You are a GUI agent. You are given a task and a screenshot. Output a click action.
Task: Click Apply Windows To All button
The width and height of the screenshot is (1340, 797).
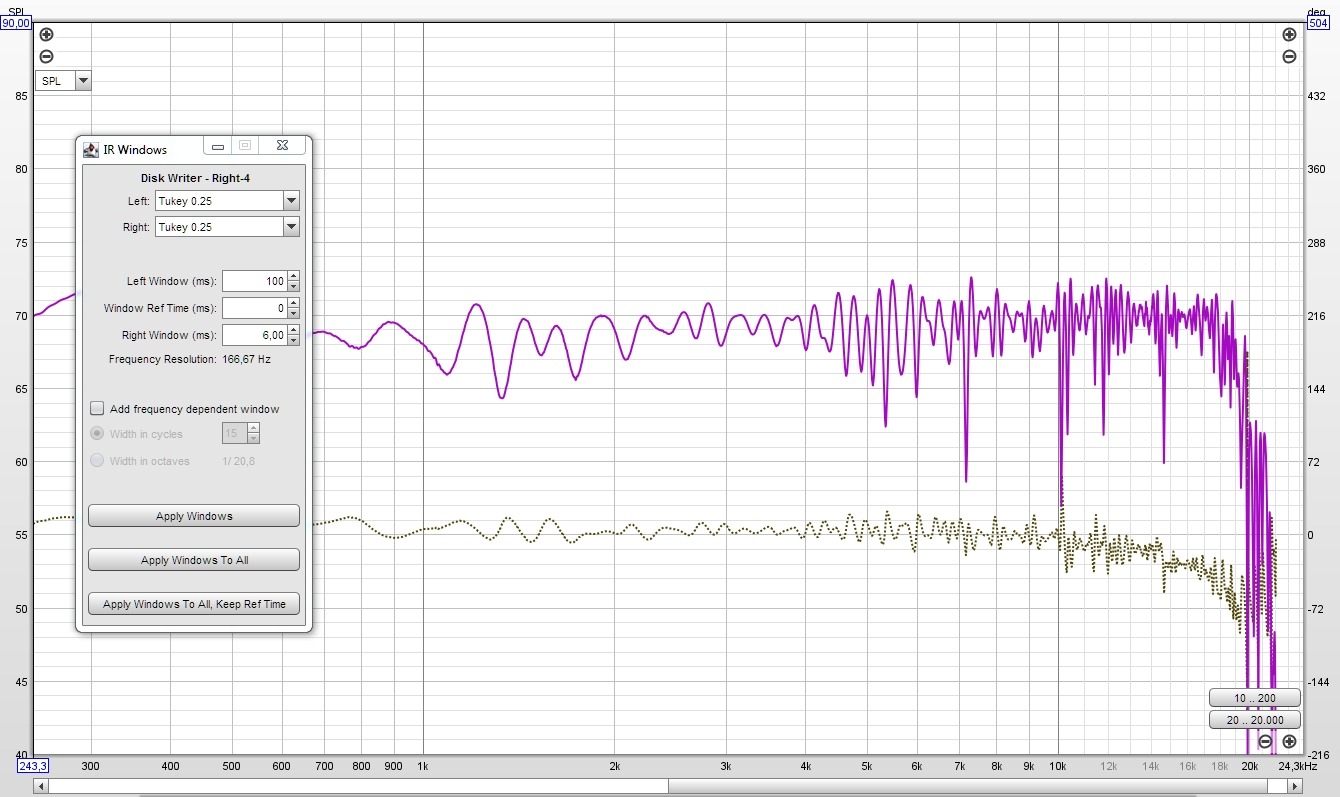pos(194,560)
